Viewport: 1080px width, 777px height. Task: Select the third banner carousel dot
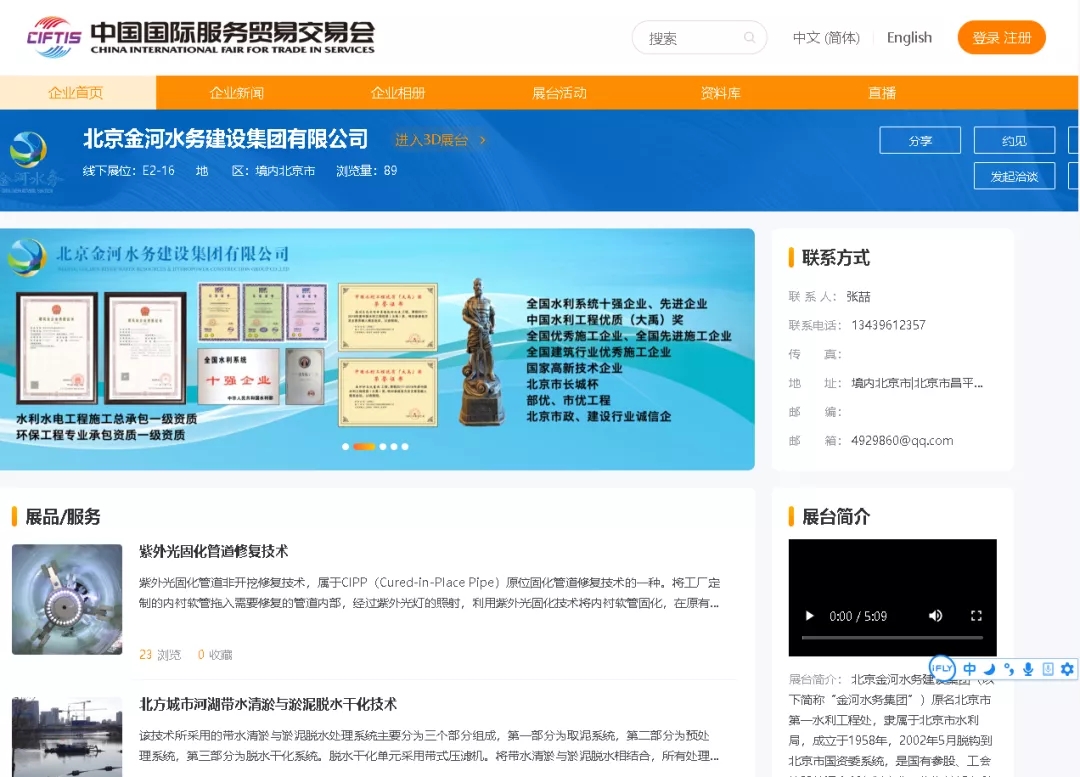pos(383,446)
